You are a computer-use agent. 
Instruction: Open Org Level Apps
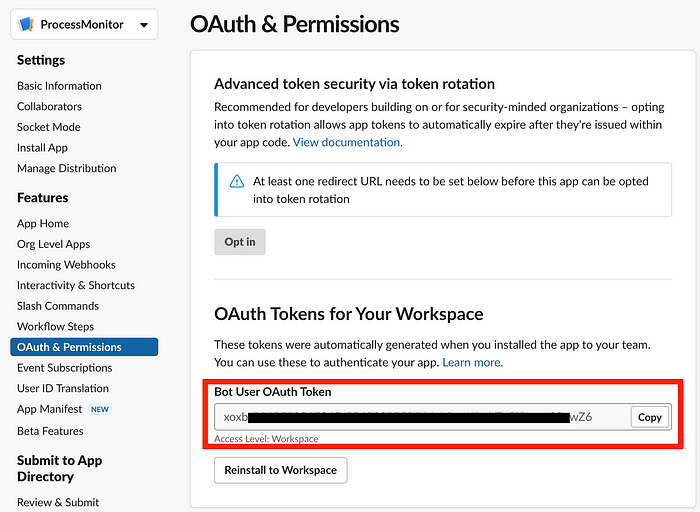pyautogui.click(x=54, y=244)
